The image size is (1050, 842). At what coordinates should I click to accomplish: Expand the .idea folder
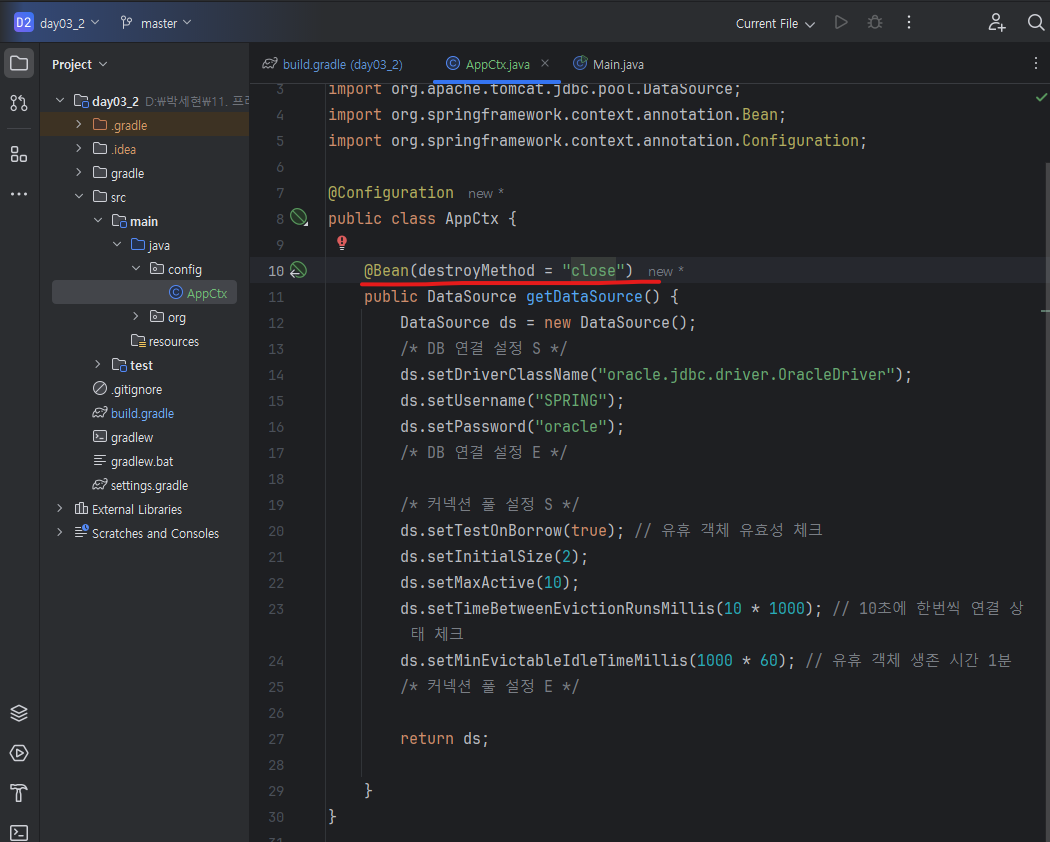[79, 149]
